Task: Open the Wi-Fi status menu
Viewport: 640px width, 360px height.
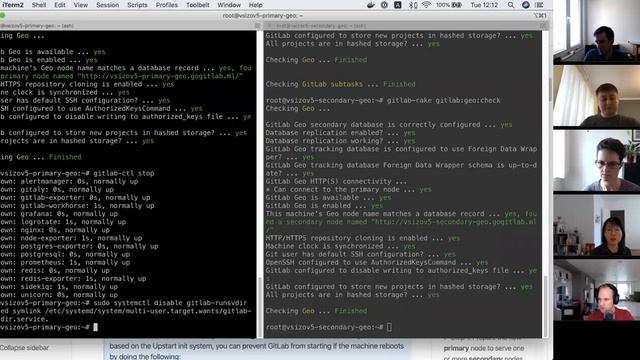Action: pos(426,5)
